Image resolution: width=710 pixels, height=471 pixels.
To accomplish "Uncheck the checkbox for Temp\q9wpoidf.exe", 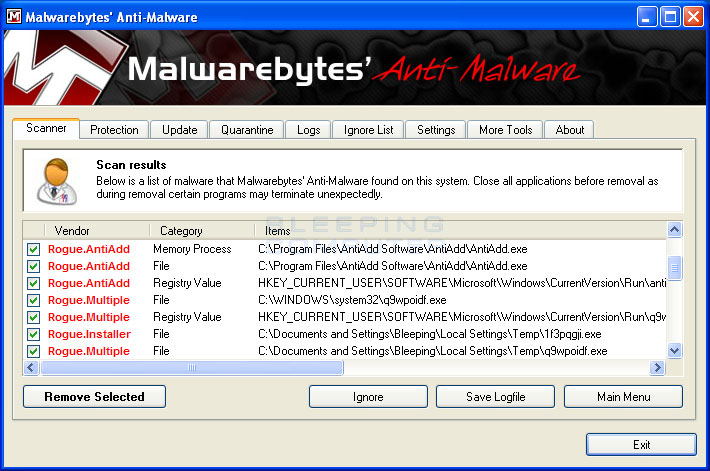I will tap(33, 351).
